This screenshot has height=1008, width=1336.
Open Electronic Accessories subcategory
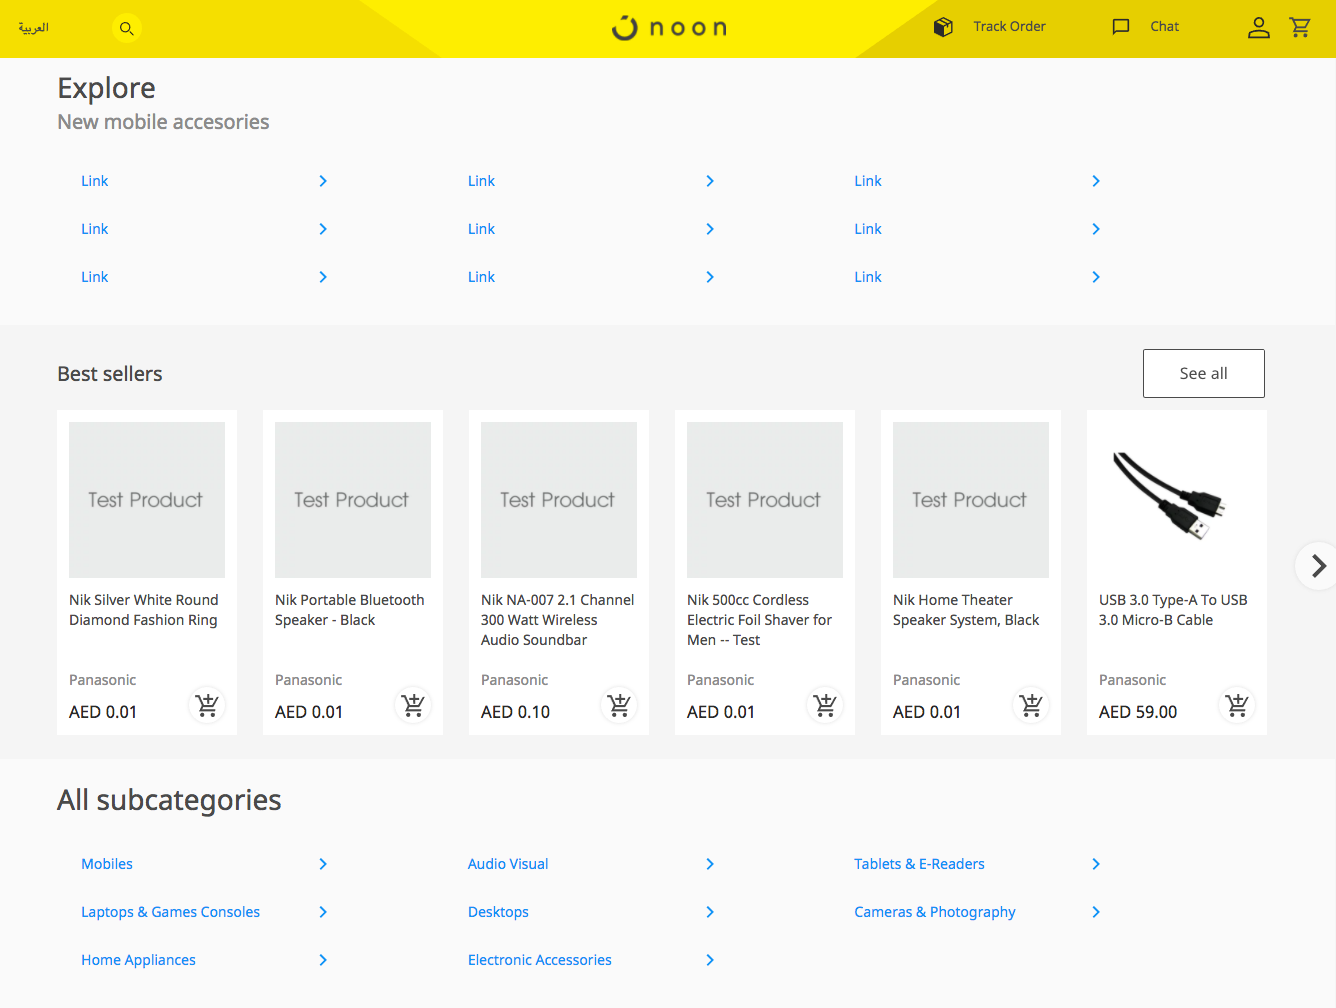pyautogui.click(x=540, y=960)
